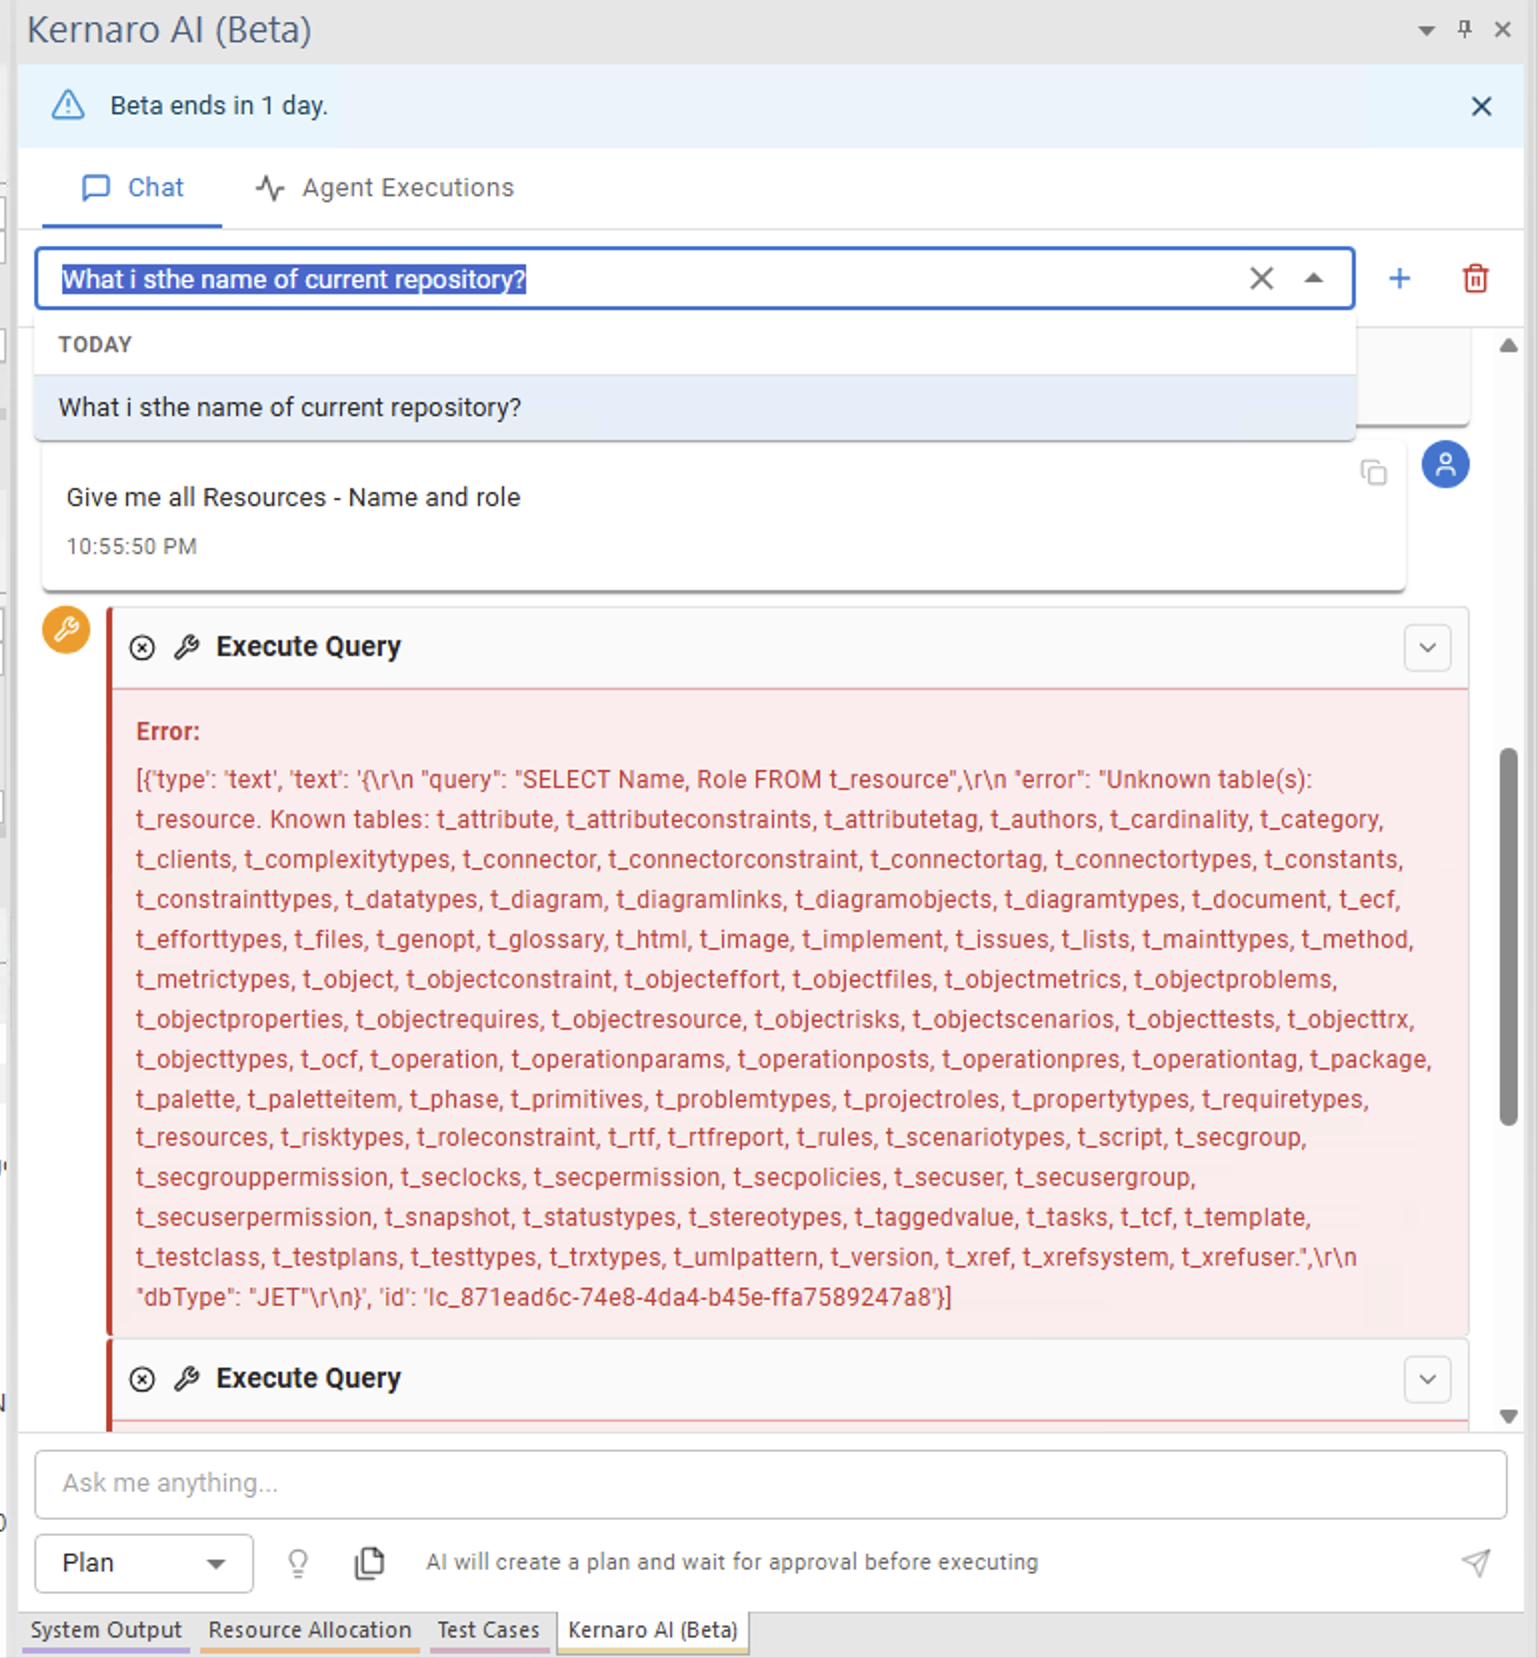Image resolution: width=1538 pixels, height=1658 pixels.
Task: Click the chat scroll down arrow
Action: tap(1508, 1416)
